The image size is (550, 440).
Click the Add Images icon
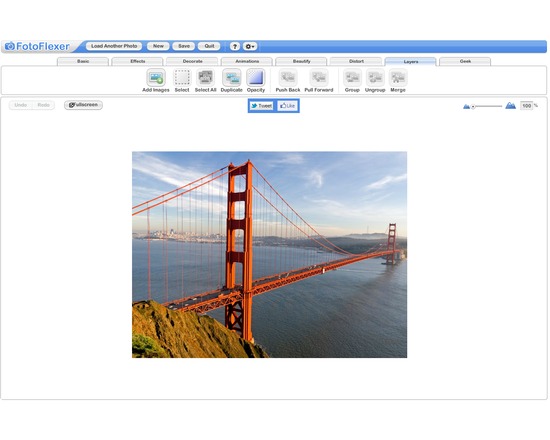[x=156, y=78]
